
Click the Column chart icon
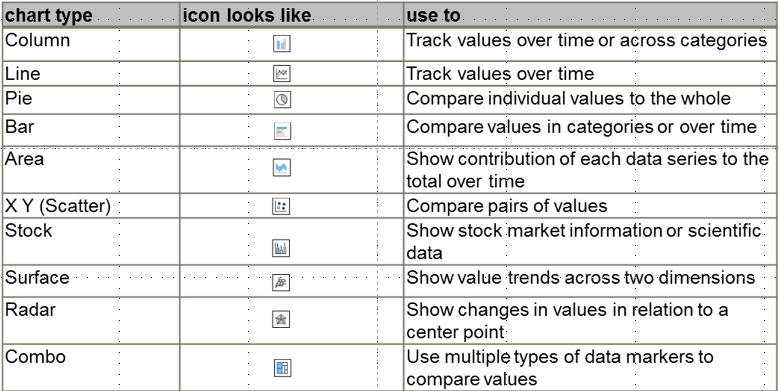[x=282, y=43]
